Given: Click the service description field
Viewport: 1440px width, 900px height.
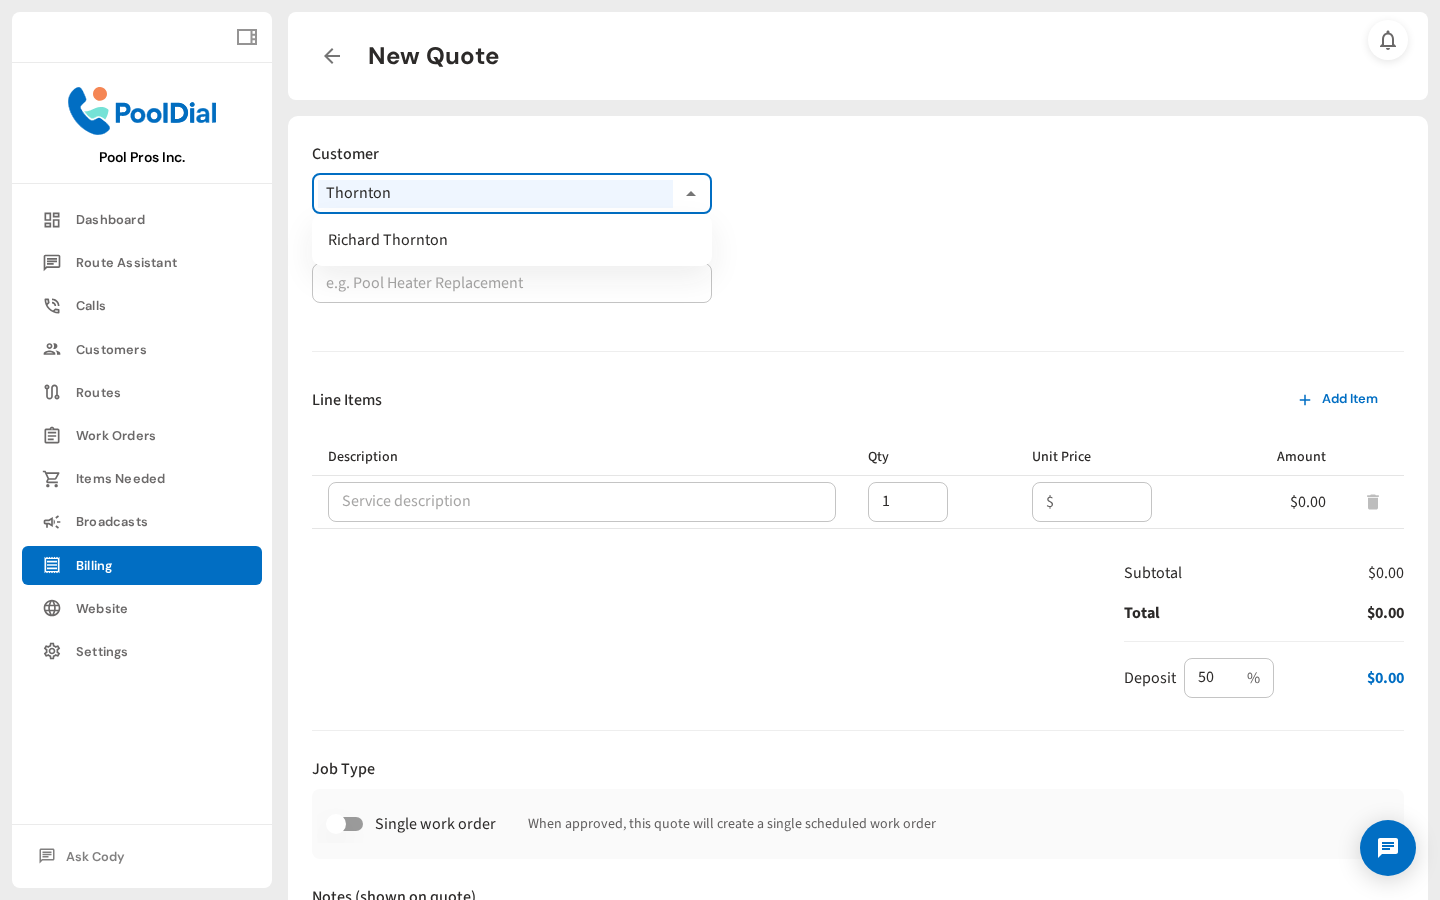Looking at the screenshot, I should [582, 502].
